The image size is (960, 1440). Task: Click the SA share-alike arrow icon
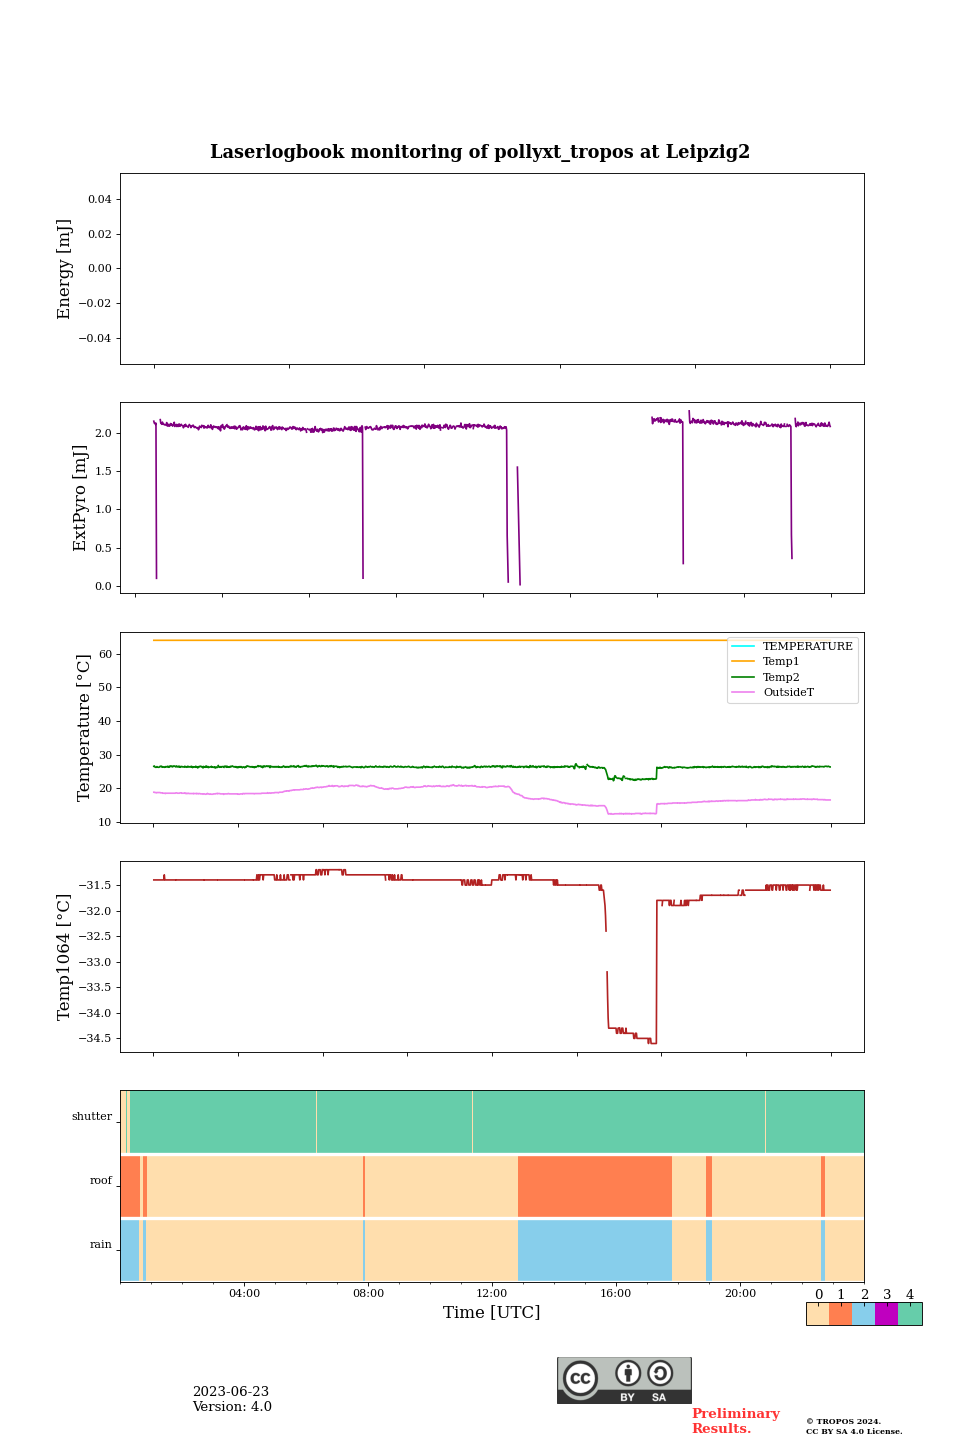click(x=660, y=1374)
